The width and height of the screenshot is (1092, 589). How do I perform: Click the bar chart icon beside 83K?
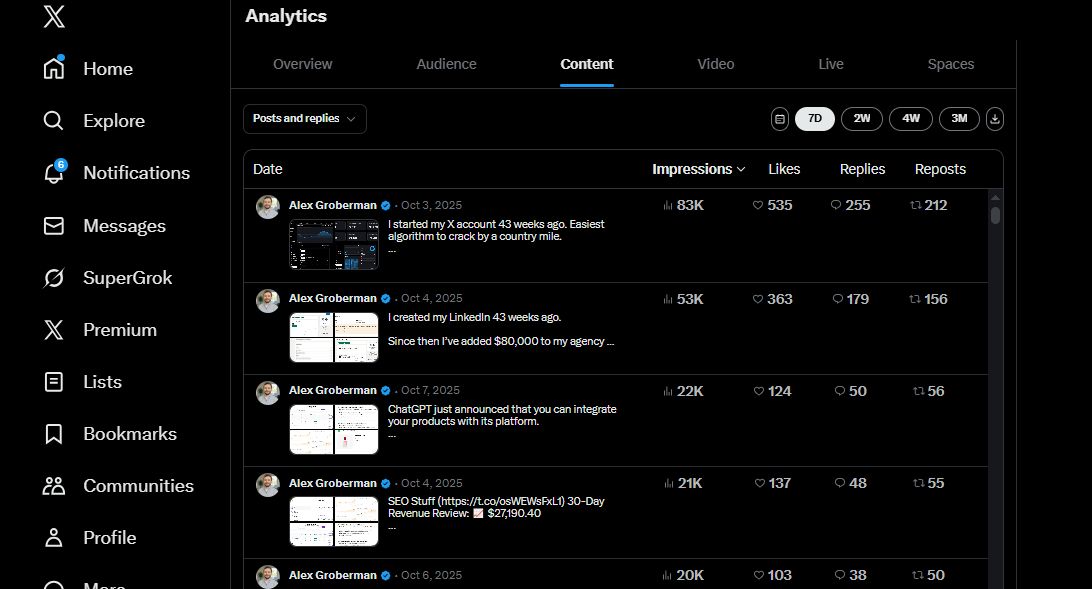click(x=668, y=205)
